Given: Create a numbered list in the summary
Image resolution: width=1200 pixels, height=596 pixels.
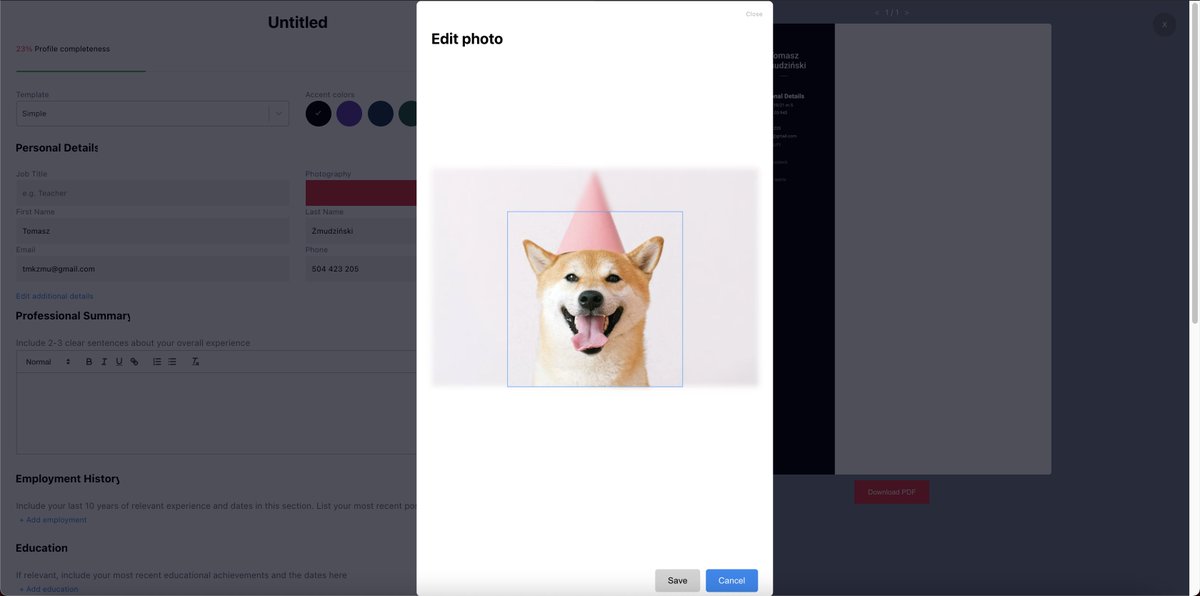Looking at the screenshot, I should coord(154,361).
